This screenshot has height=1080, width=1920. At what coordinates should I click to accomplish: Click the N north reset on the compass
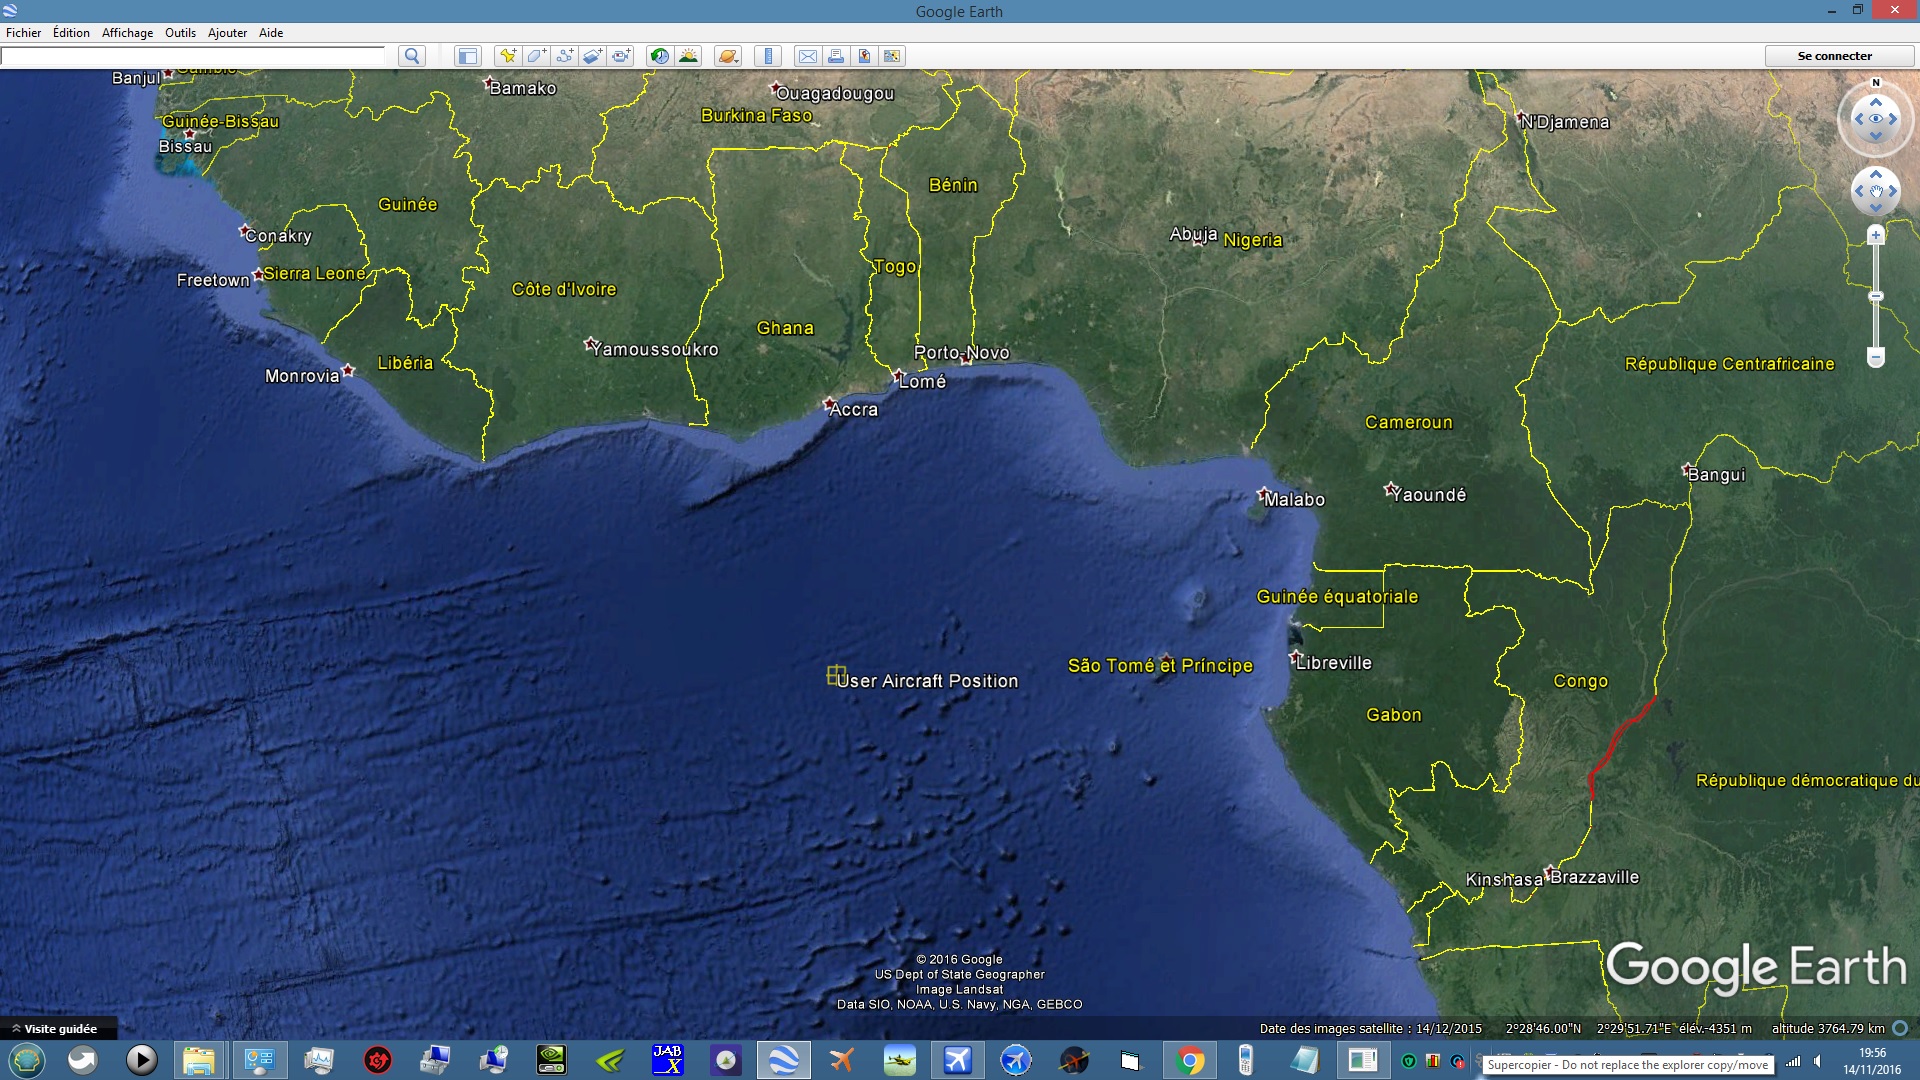pyautogui.click(x=1876, y=83)
